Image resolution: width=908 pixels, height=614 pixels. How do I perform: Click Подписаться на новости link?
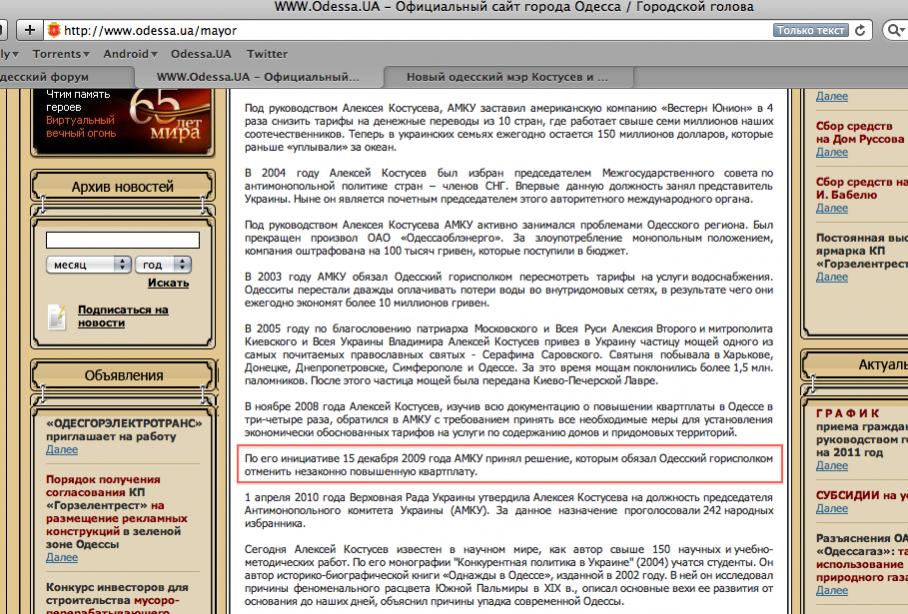(123, 316)
